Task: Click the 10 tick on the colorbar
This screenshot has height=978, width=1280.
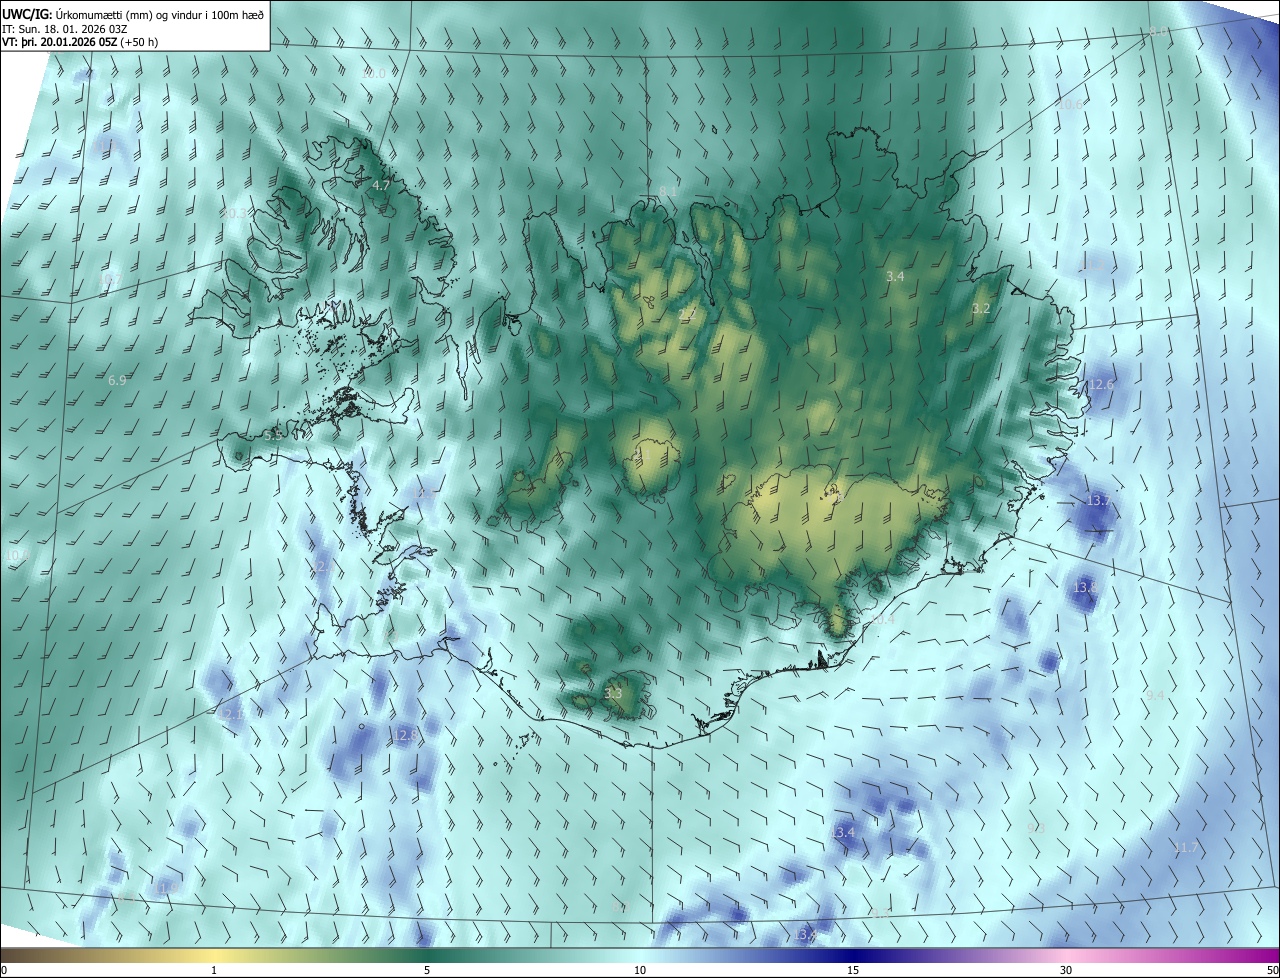Action: click(x=640, y=970)
